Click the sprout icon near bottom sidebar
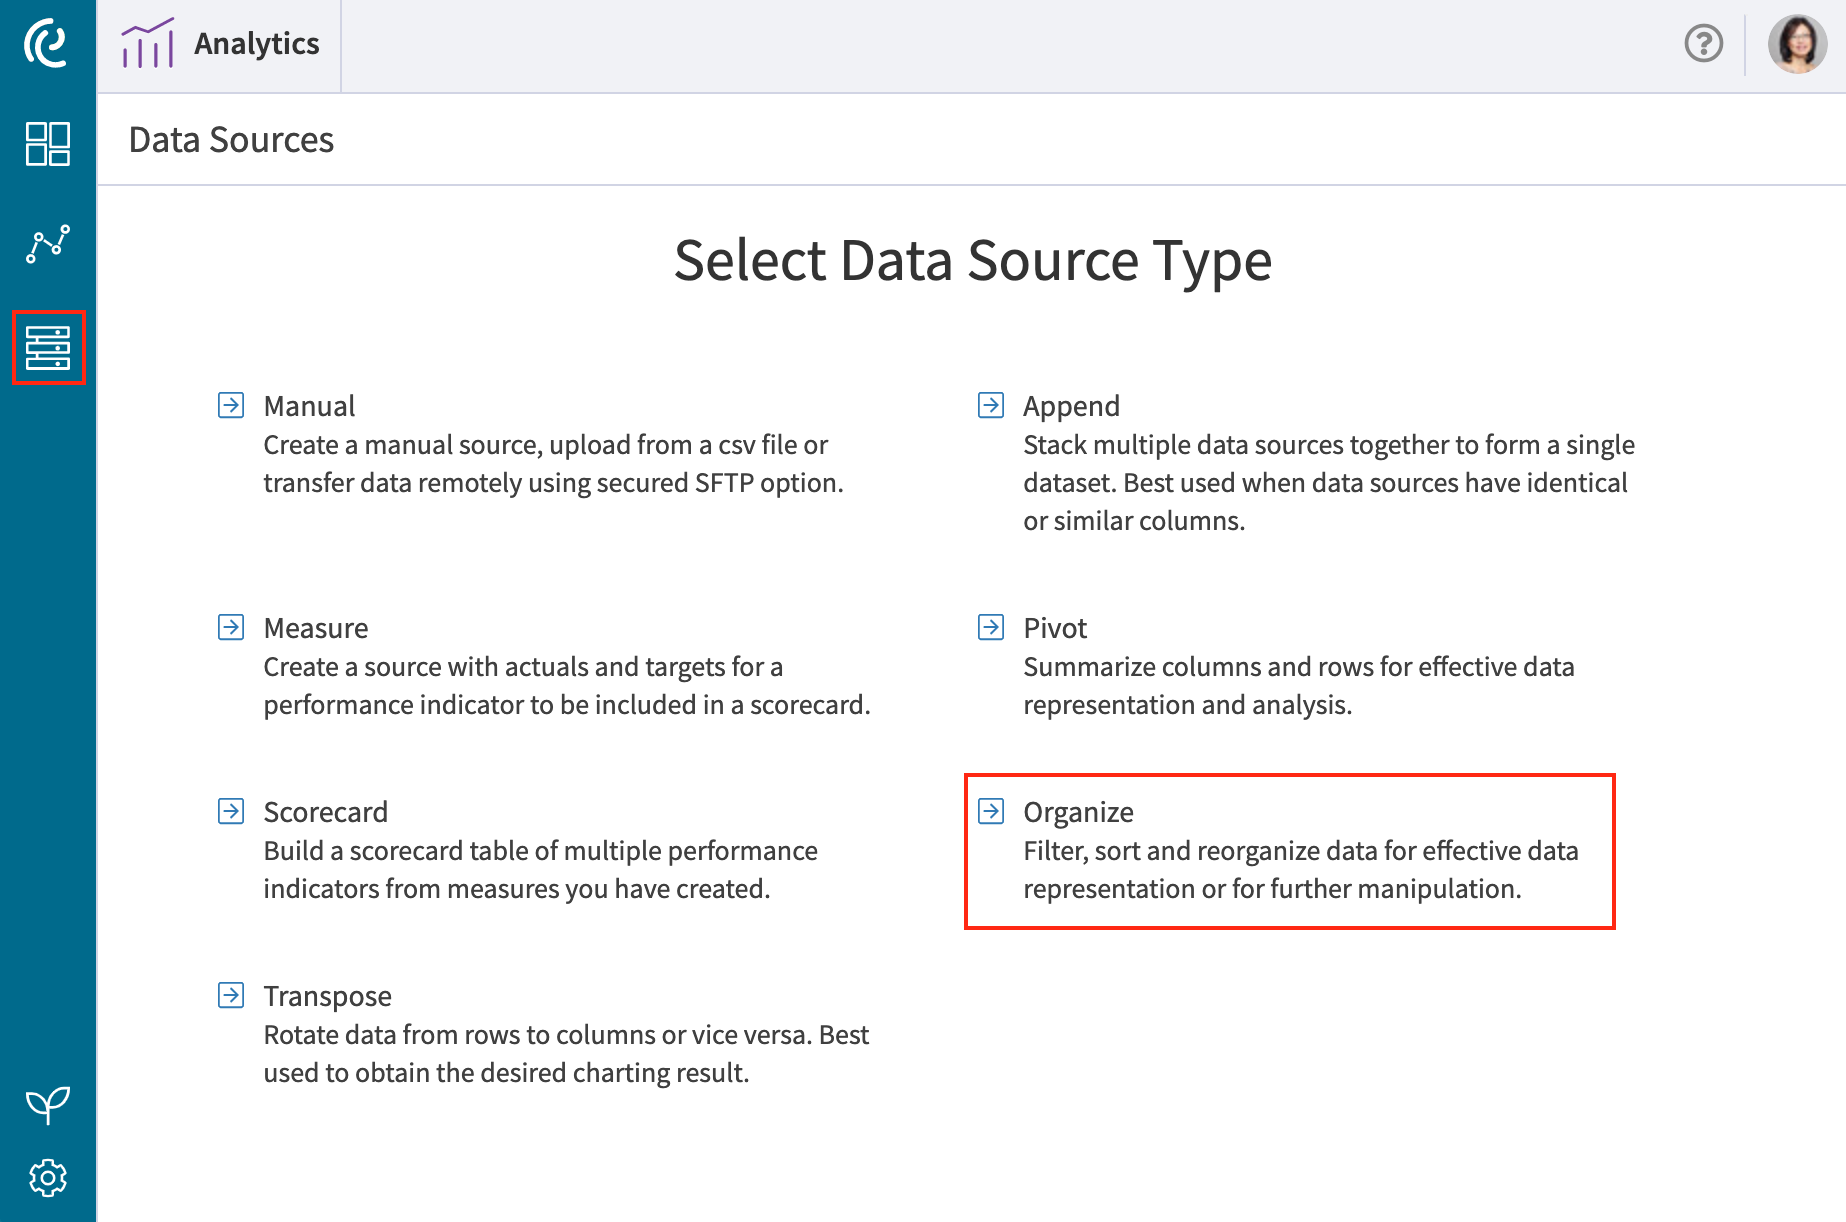This screenshot has width=1846, height=1222. click(x=47, y=1105)
